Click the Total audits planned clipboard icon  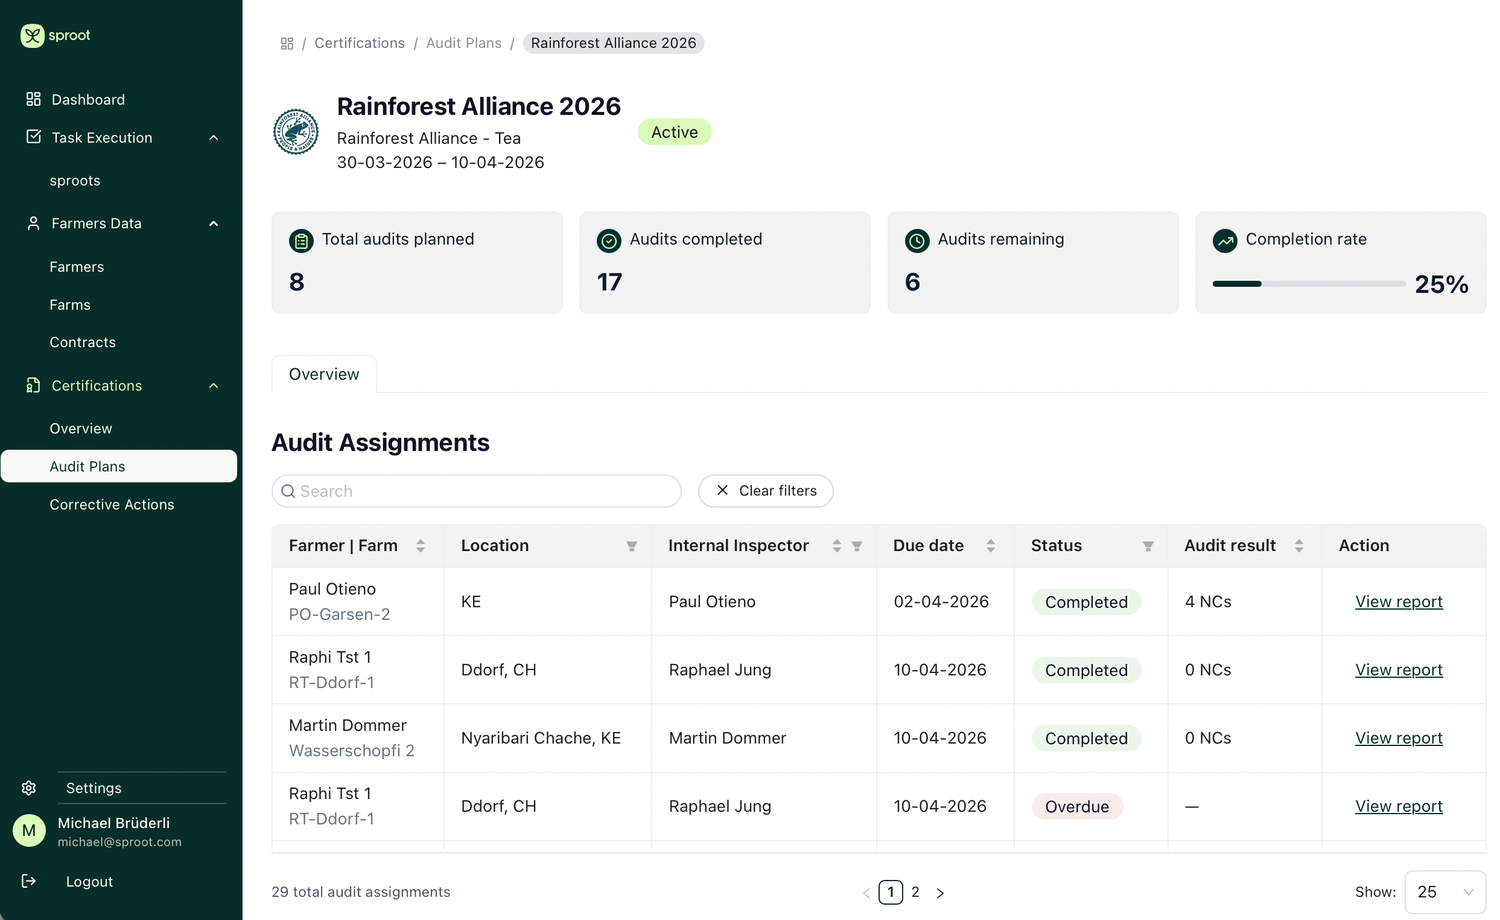301,240
